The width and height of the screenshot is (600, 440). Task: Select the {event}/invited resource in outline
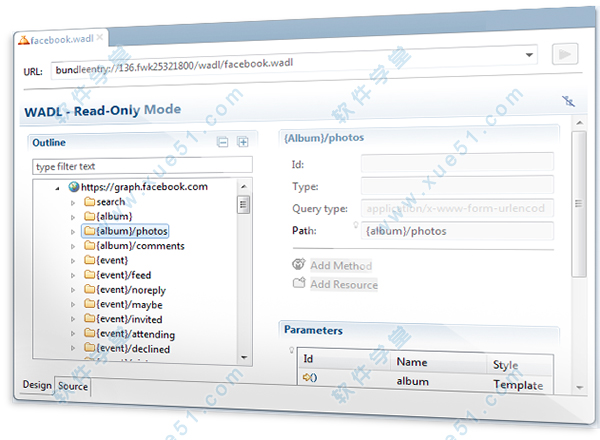click(x=123, y=319)
